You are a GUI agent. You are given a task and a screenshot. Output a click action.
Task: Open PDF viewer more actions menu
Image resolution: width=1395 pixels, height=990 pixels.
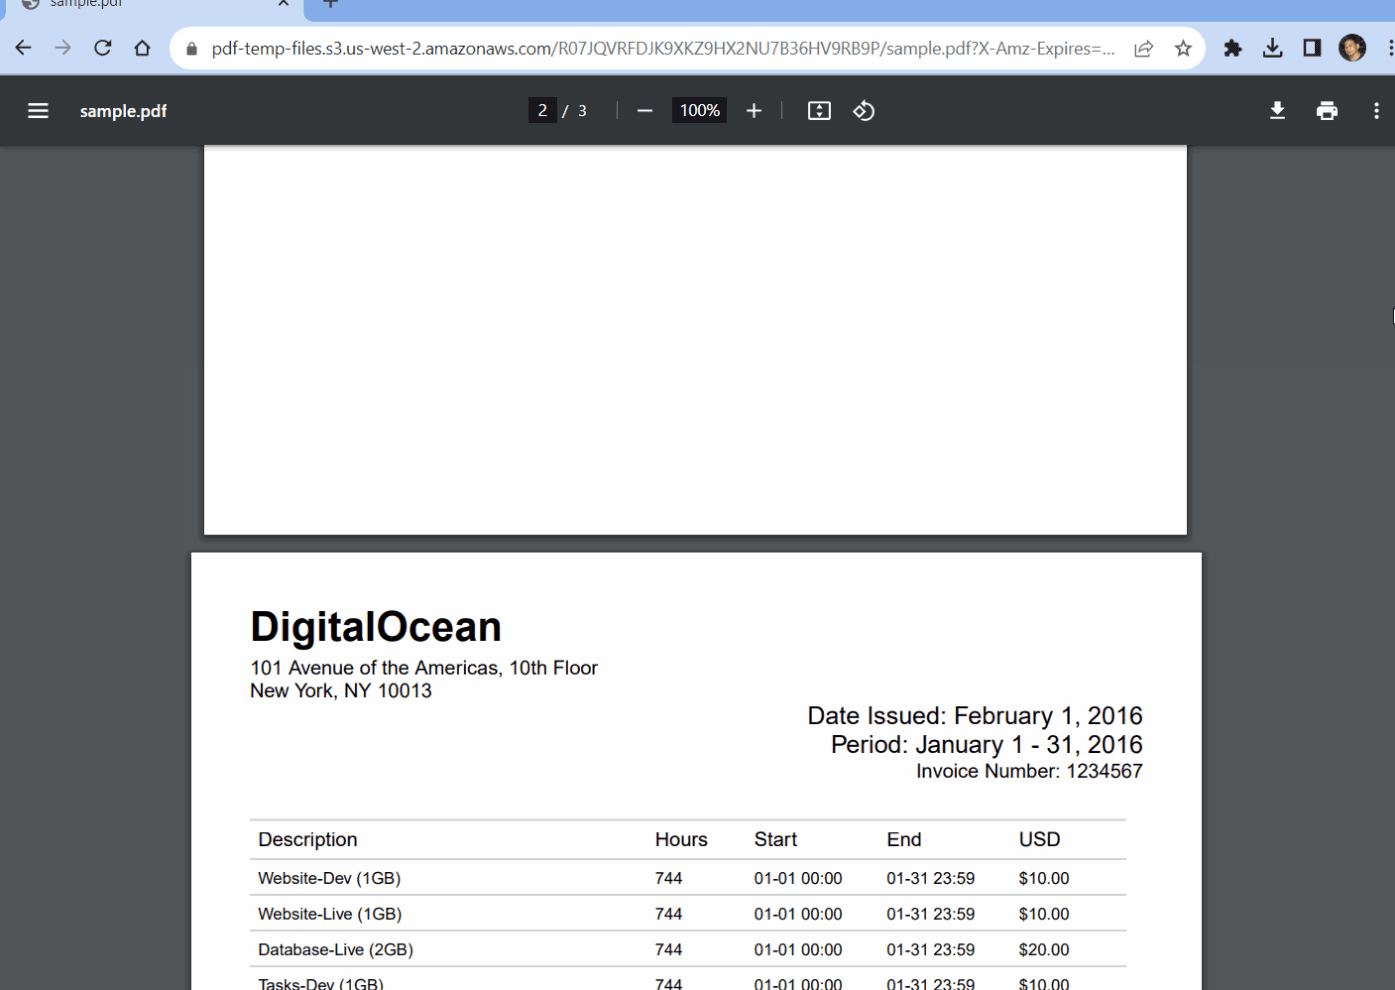click(1376, 111)
